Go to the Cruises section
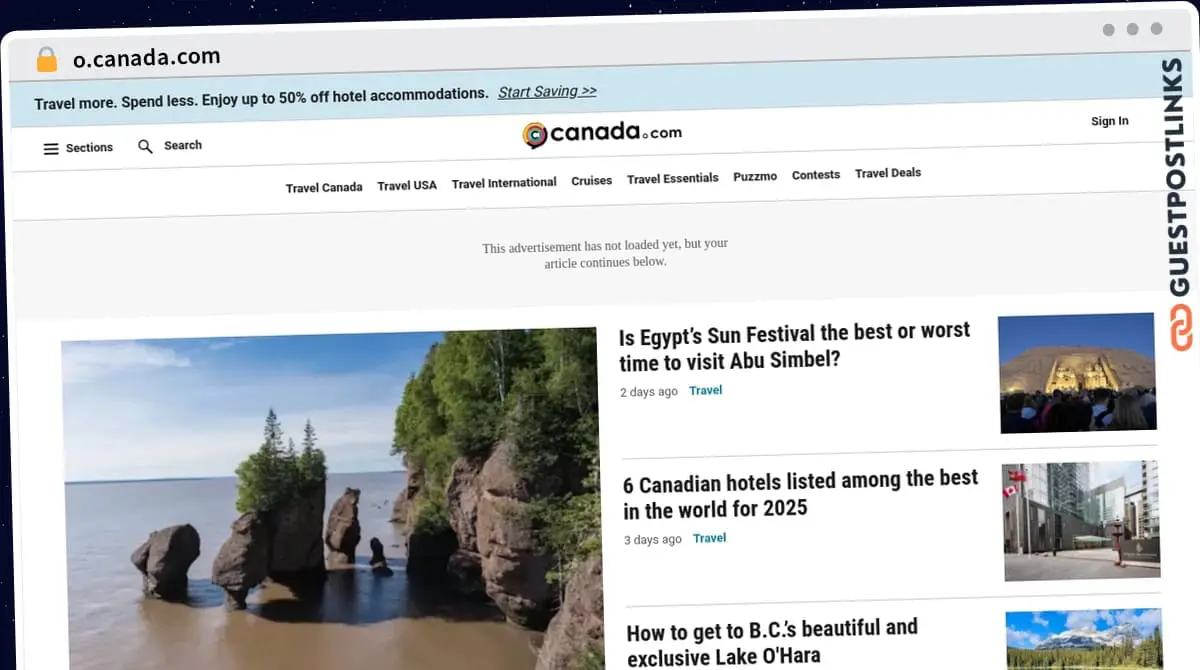This screenshot has width=1200, height=670. (x=592, y=181)
